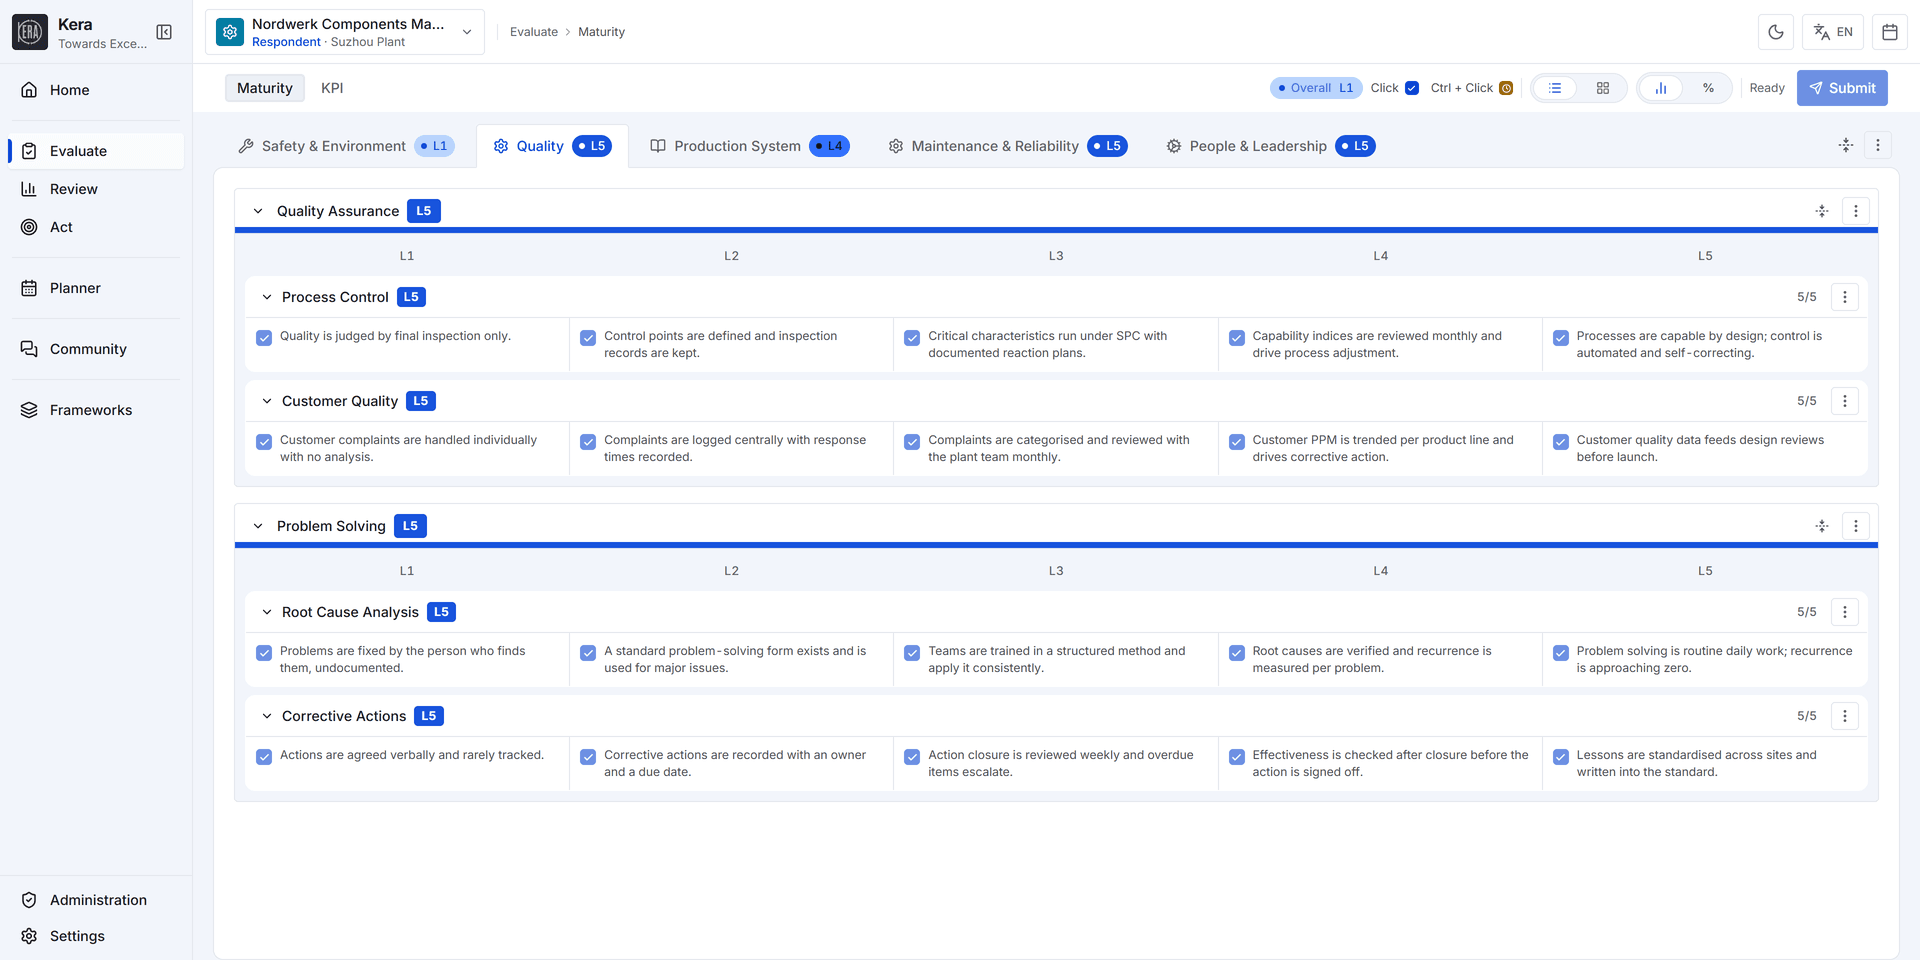Collapse the Customer Quality row
The width and height of the screenshot is (1920, 960).
pos(267,401)
